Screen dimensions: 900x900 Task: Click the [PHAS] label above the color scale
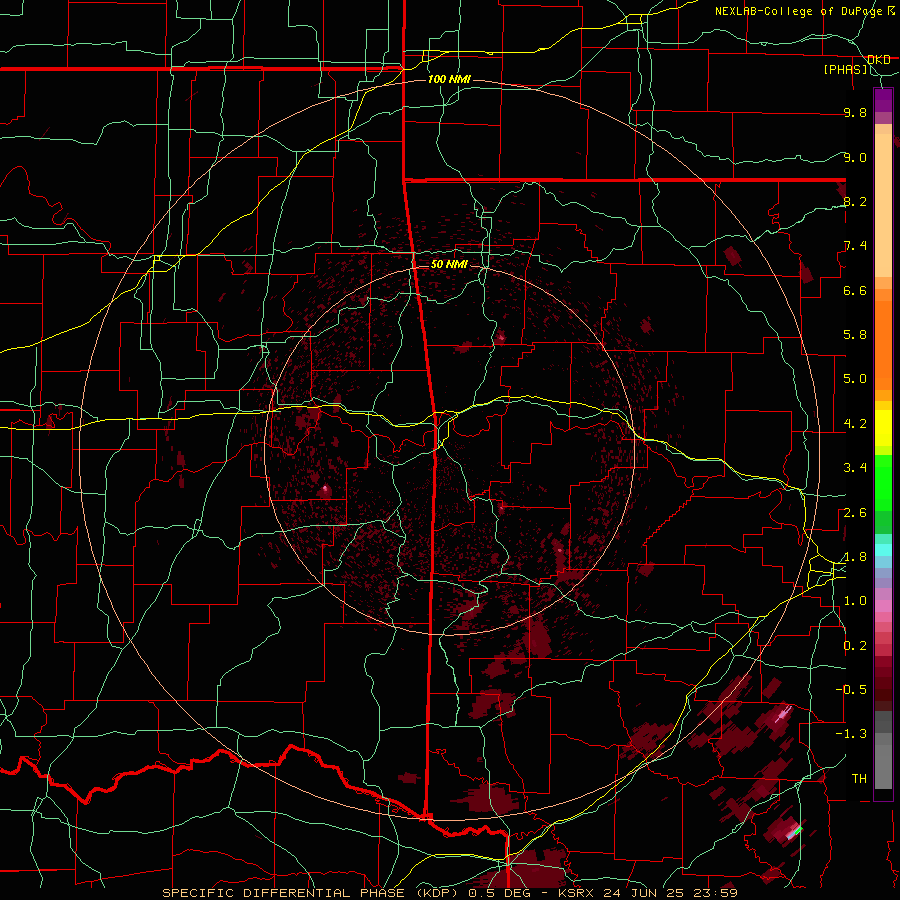pos(845,70)
